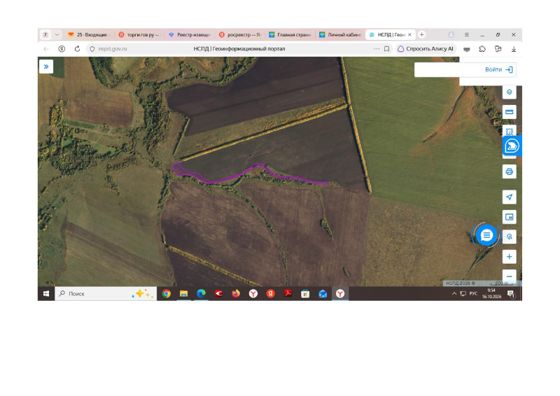
Task: Open Firefox from taskbar
Action: [236, 294]
